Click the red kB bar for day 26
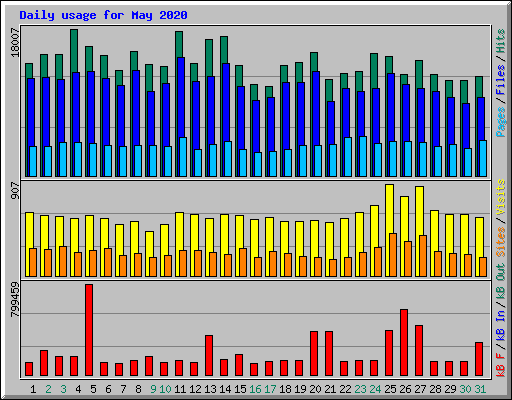Screen dimensions: 512x400 tap(404, 343)
